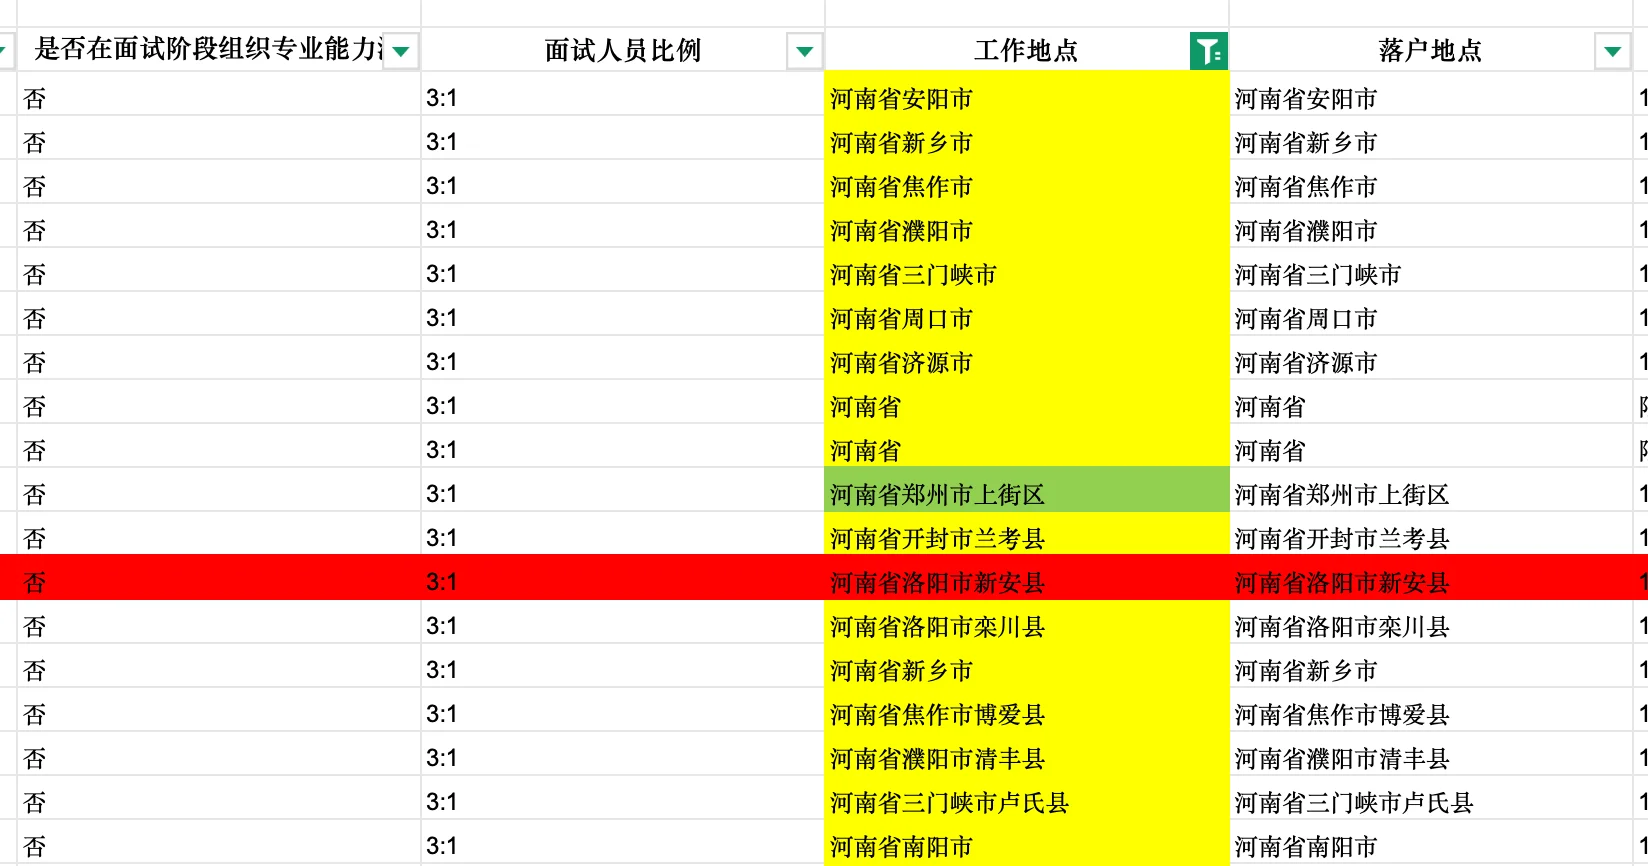Open filter dropdown for 落户地点 column
The width and height of the screenshot is (1648, 866).
pos(1612,51)
